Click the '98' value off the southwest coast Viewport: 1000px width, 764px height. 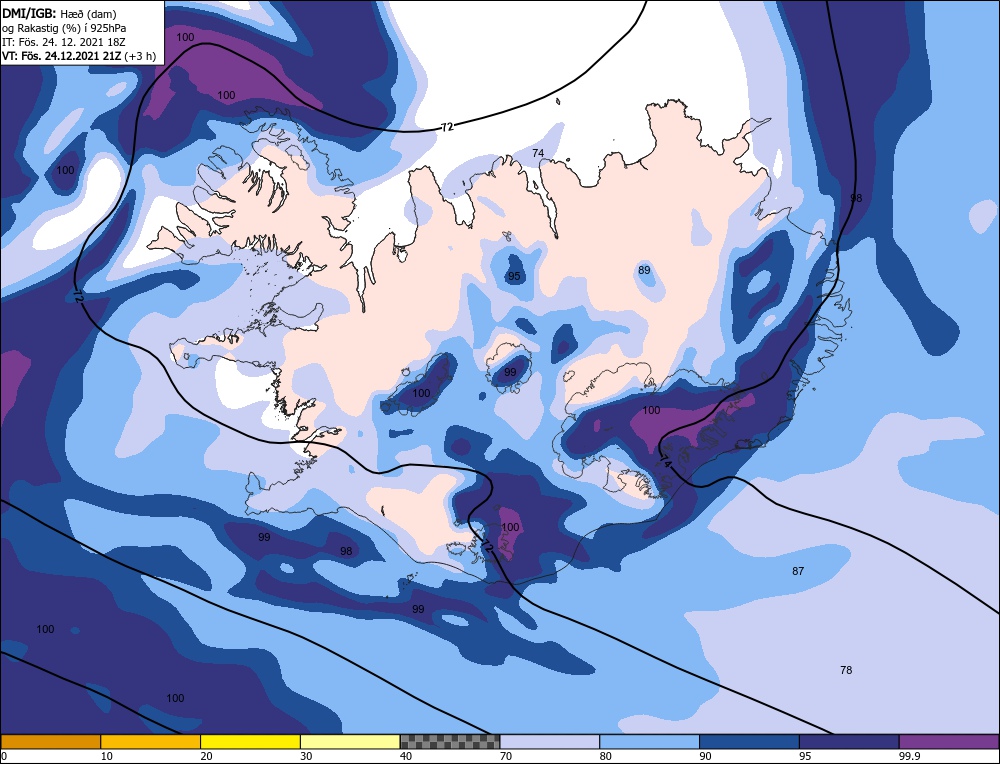click(346, 551)
